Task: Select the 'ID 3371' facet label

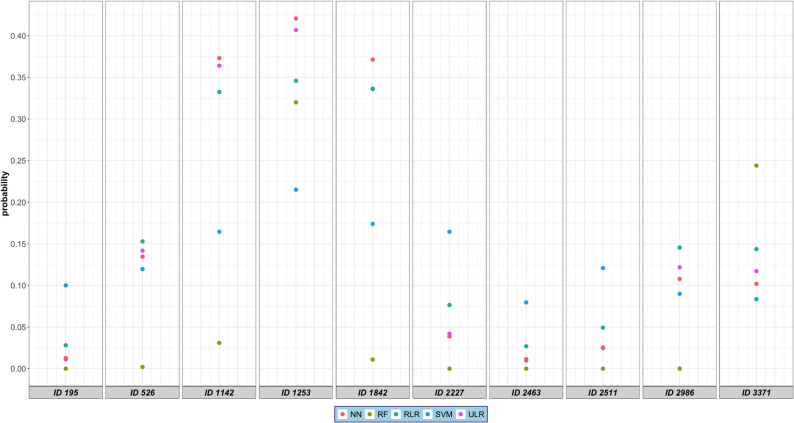Action: pyautogui.click(x=756, y=393)
